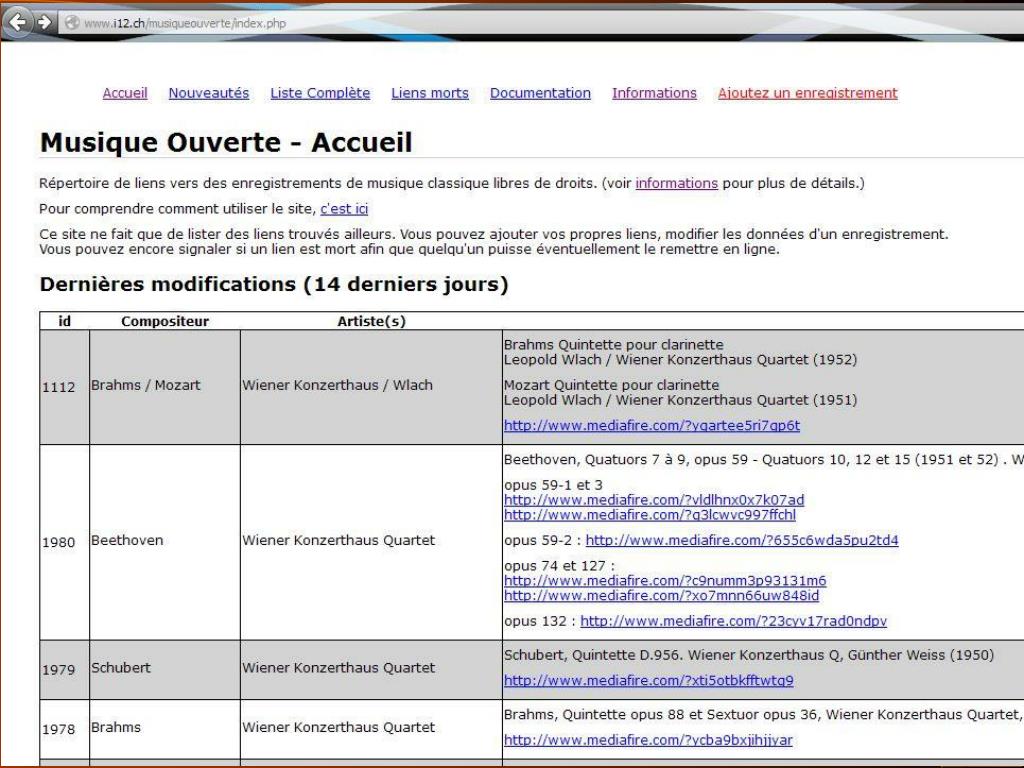Click the 'Artiste(s)' column header
Viewport: 1024px width, 768px height.
(x=371, y=321)
